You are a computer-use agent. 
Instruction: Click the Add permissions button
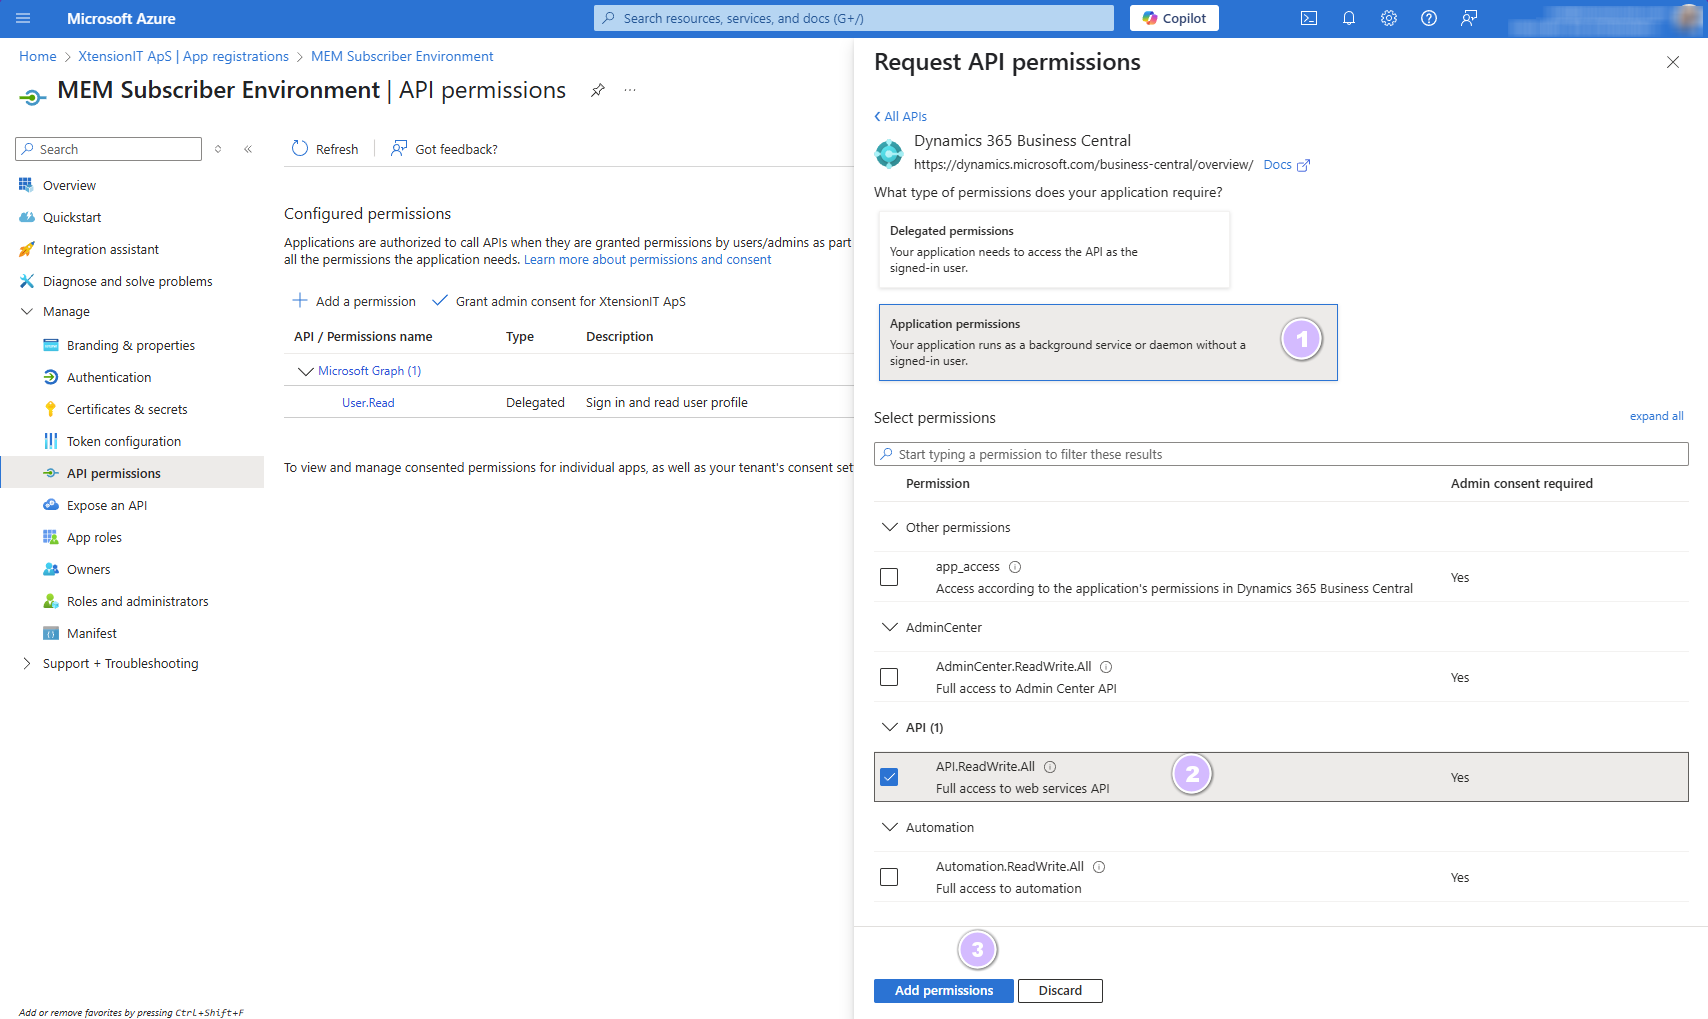pyautogui.click(x=943, y=990)
